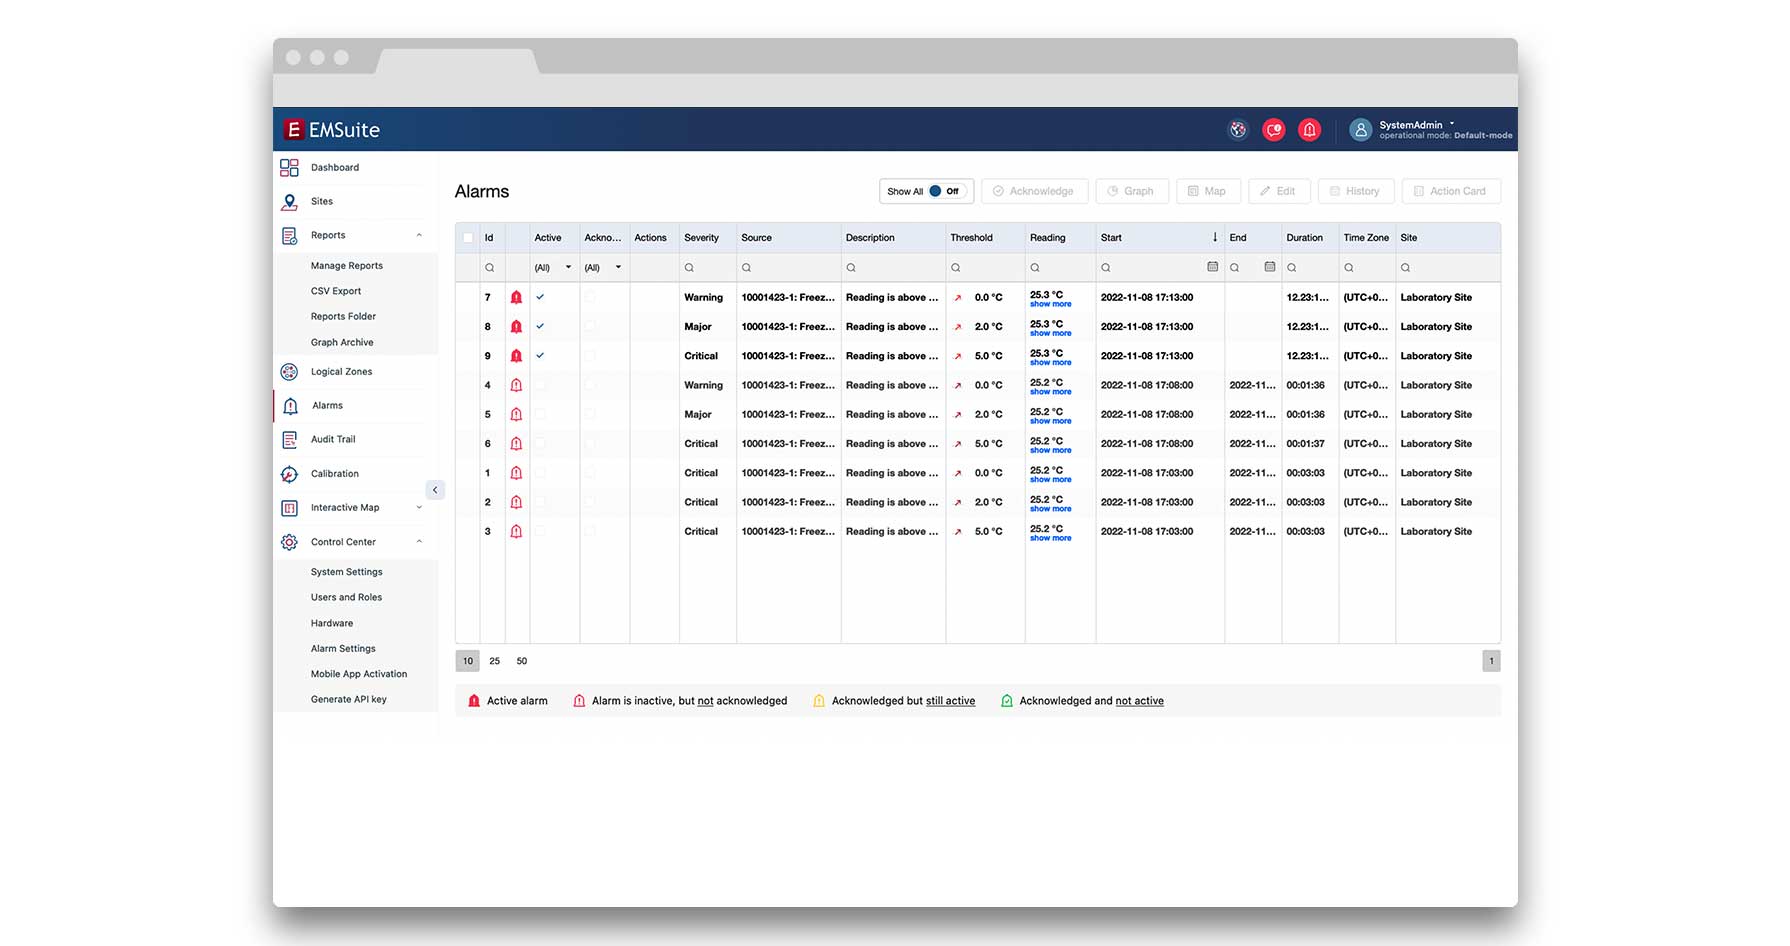1790x946 pixels.
Task: Set page size to 25
Action: pos(494,661)
